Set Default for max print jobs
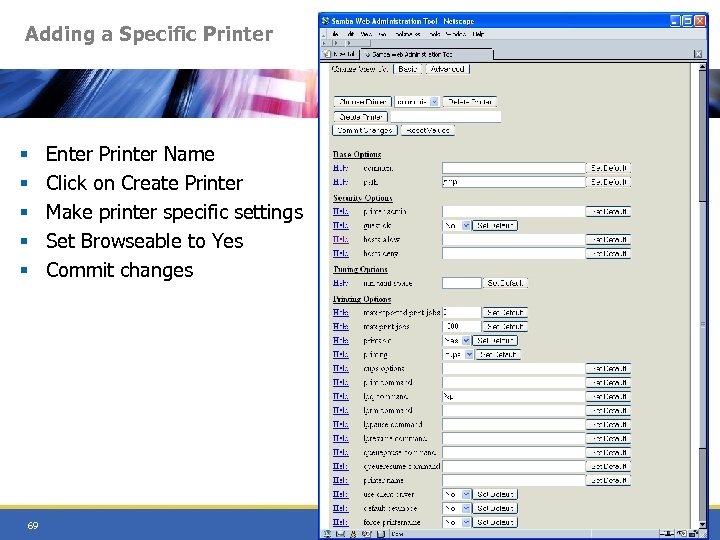The image size is (720, 540). (505, 326)
